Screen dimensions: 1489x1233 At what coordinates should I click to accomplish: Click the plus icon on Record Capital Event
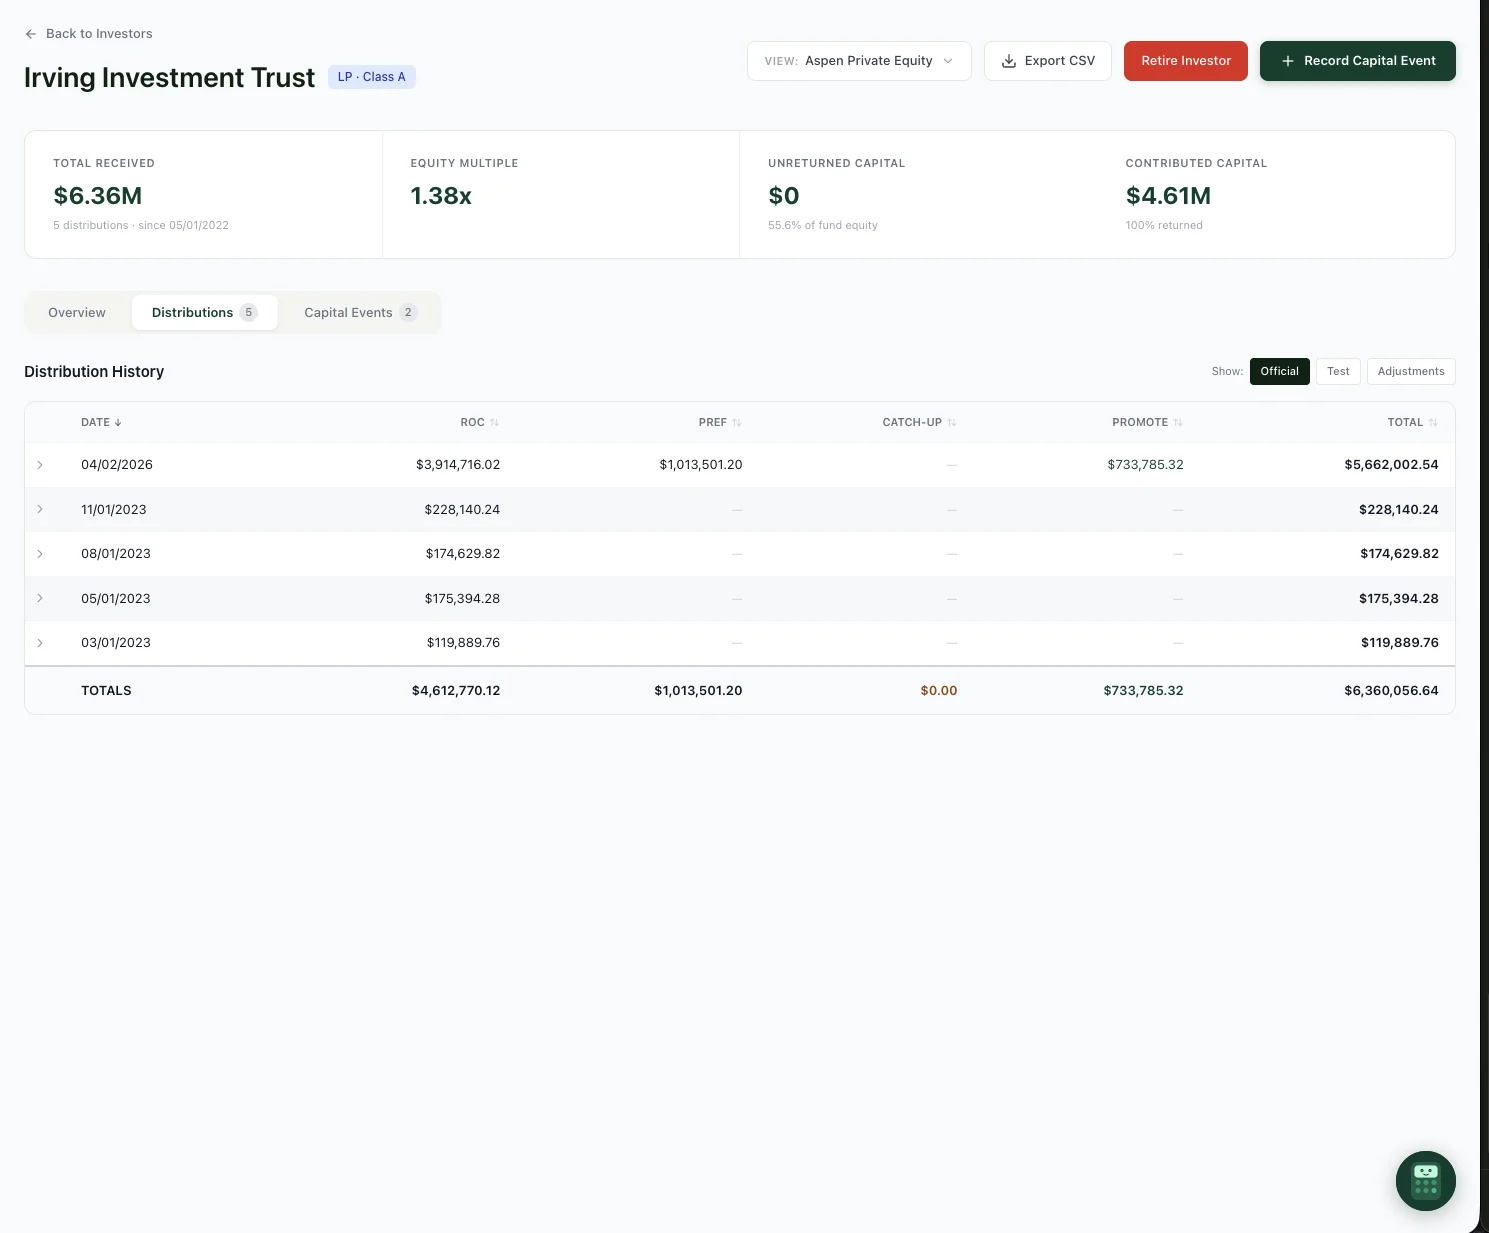(x=1288, y=61)
